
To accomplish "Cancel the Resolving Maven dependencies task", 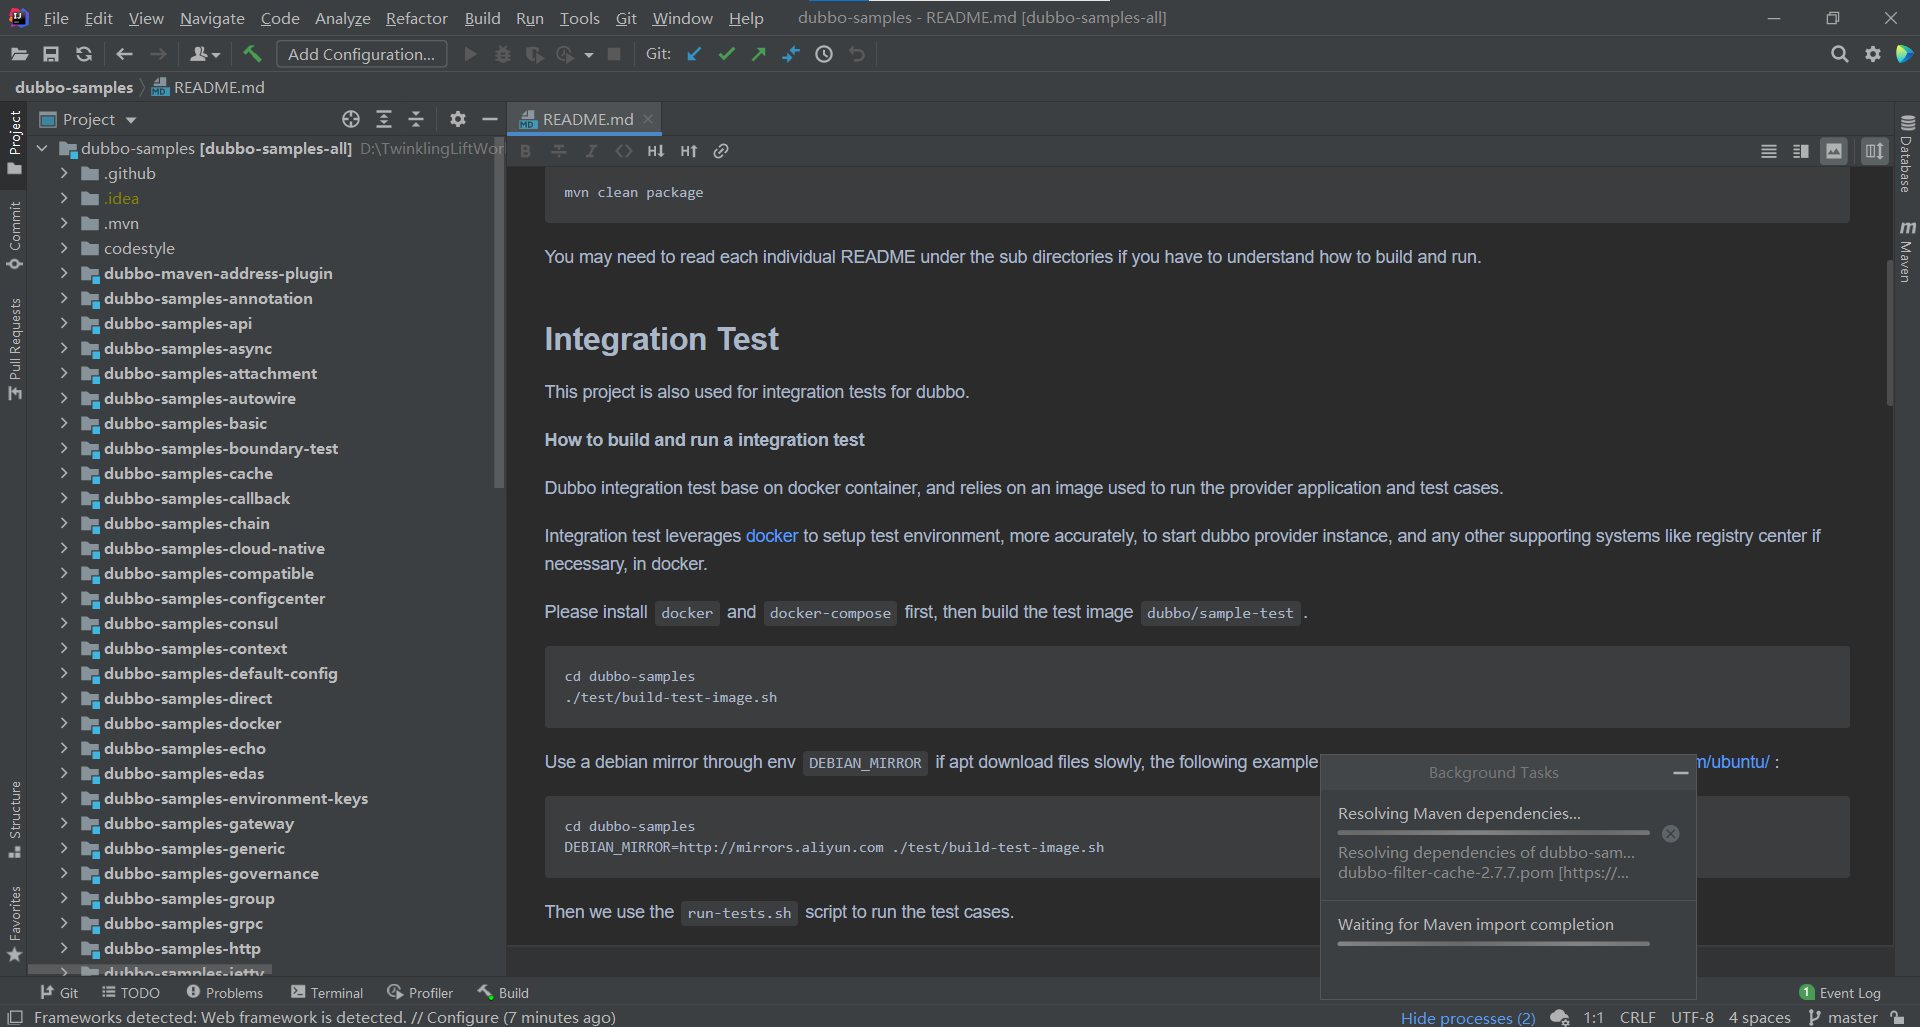I will click(x=1670, y=833).
